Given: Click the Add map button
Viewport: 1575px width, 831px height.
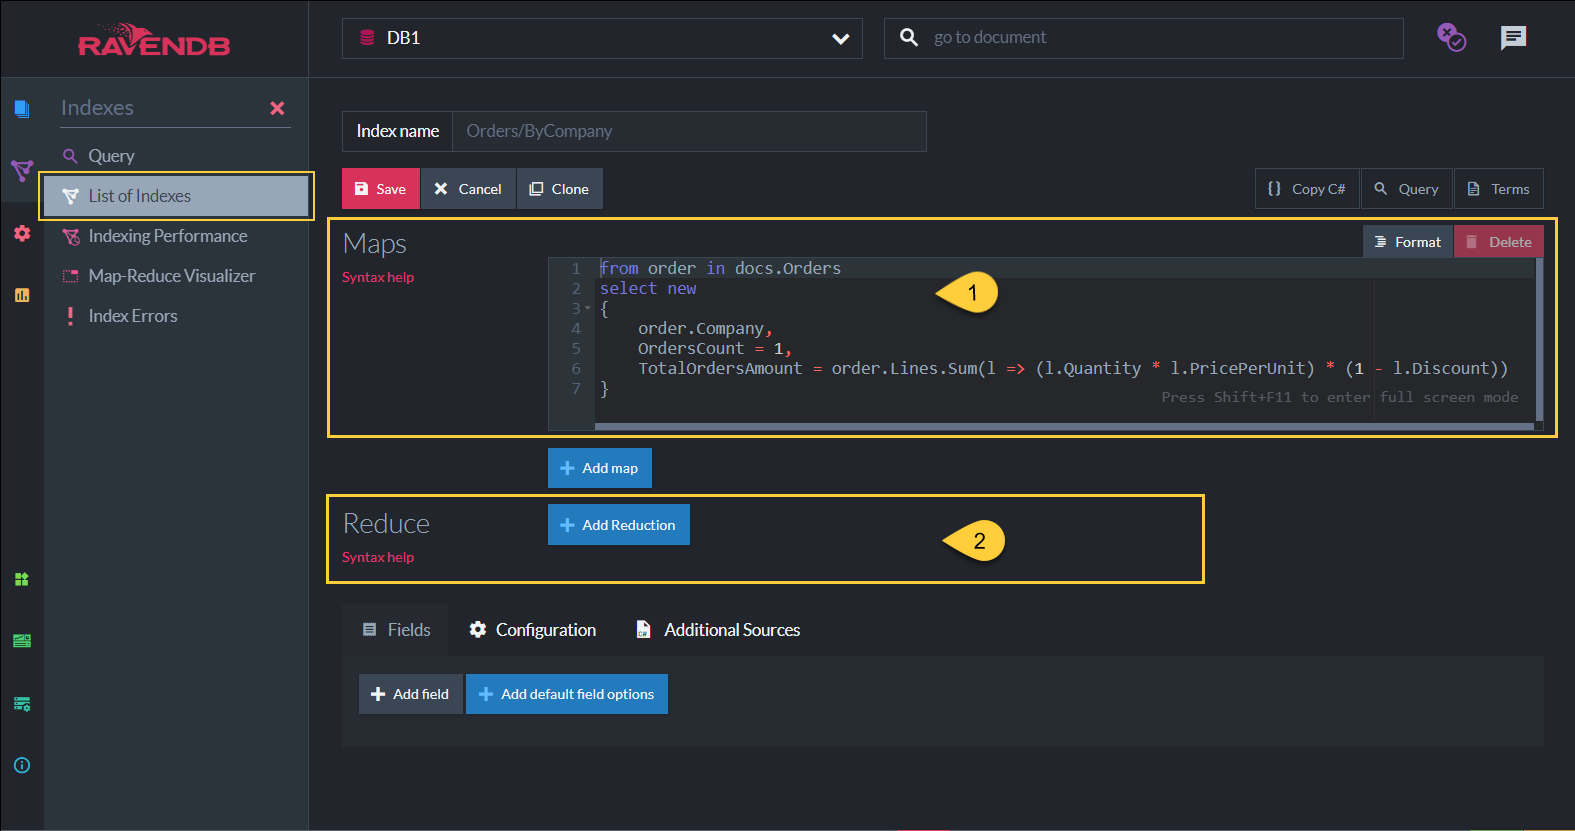Looking at the screenshot, I should (600, 468).
